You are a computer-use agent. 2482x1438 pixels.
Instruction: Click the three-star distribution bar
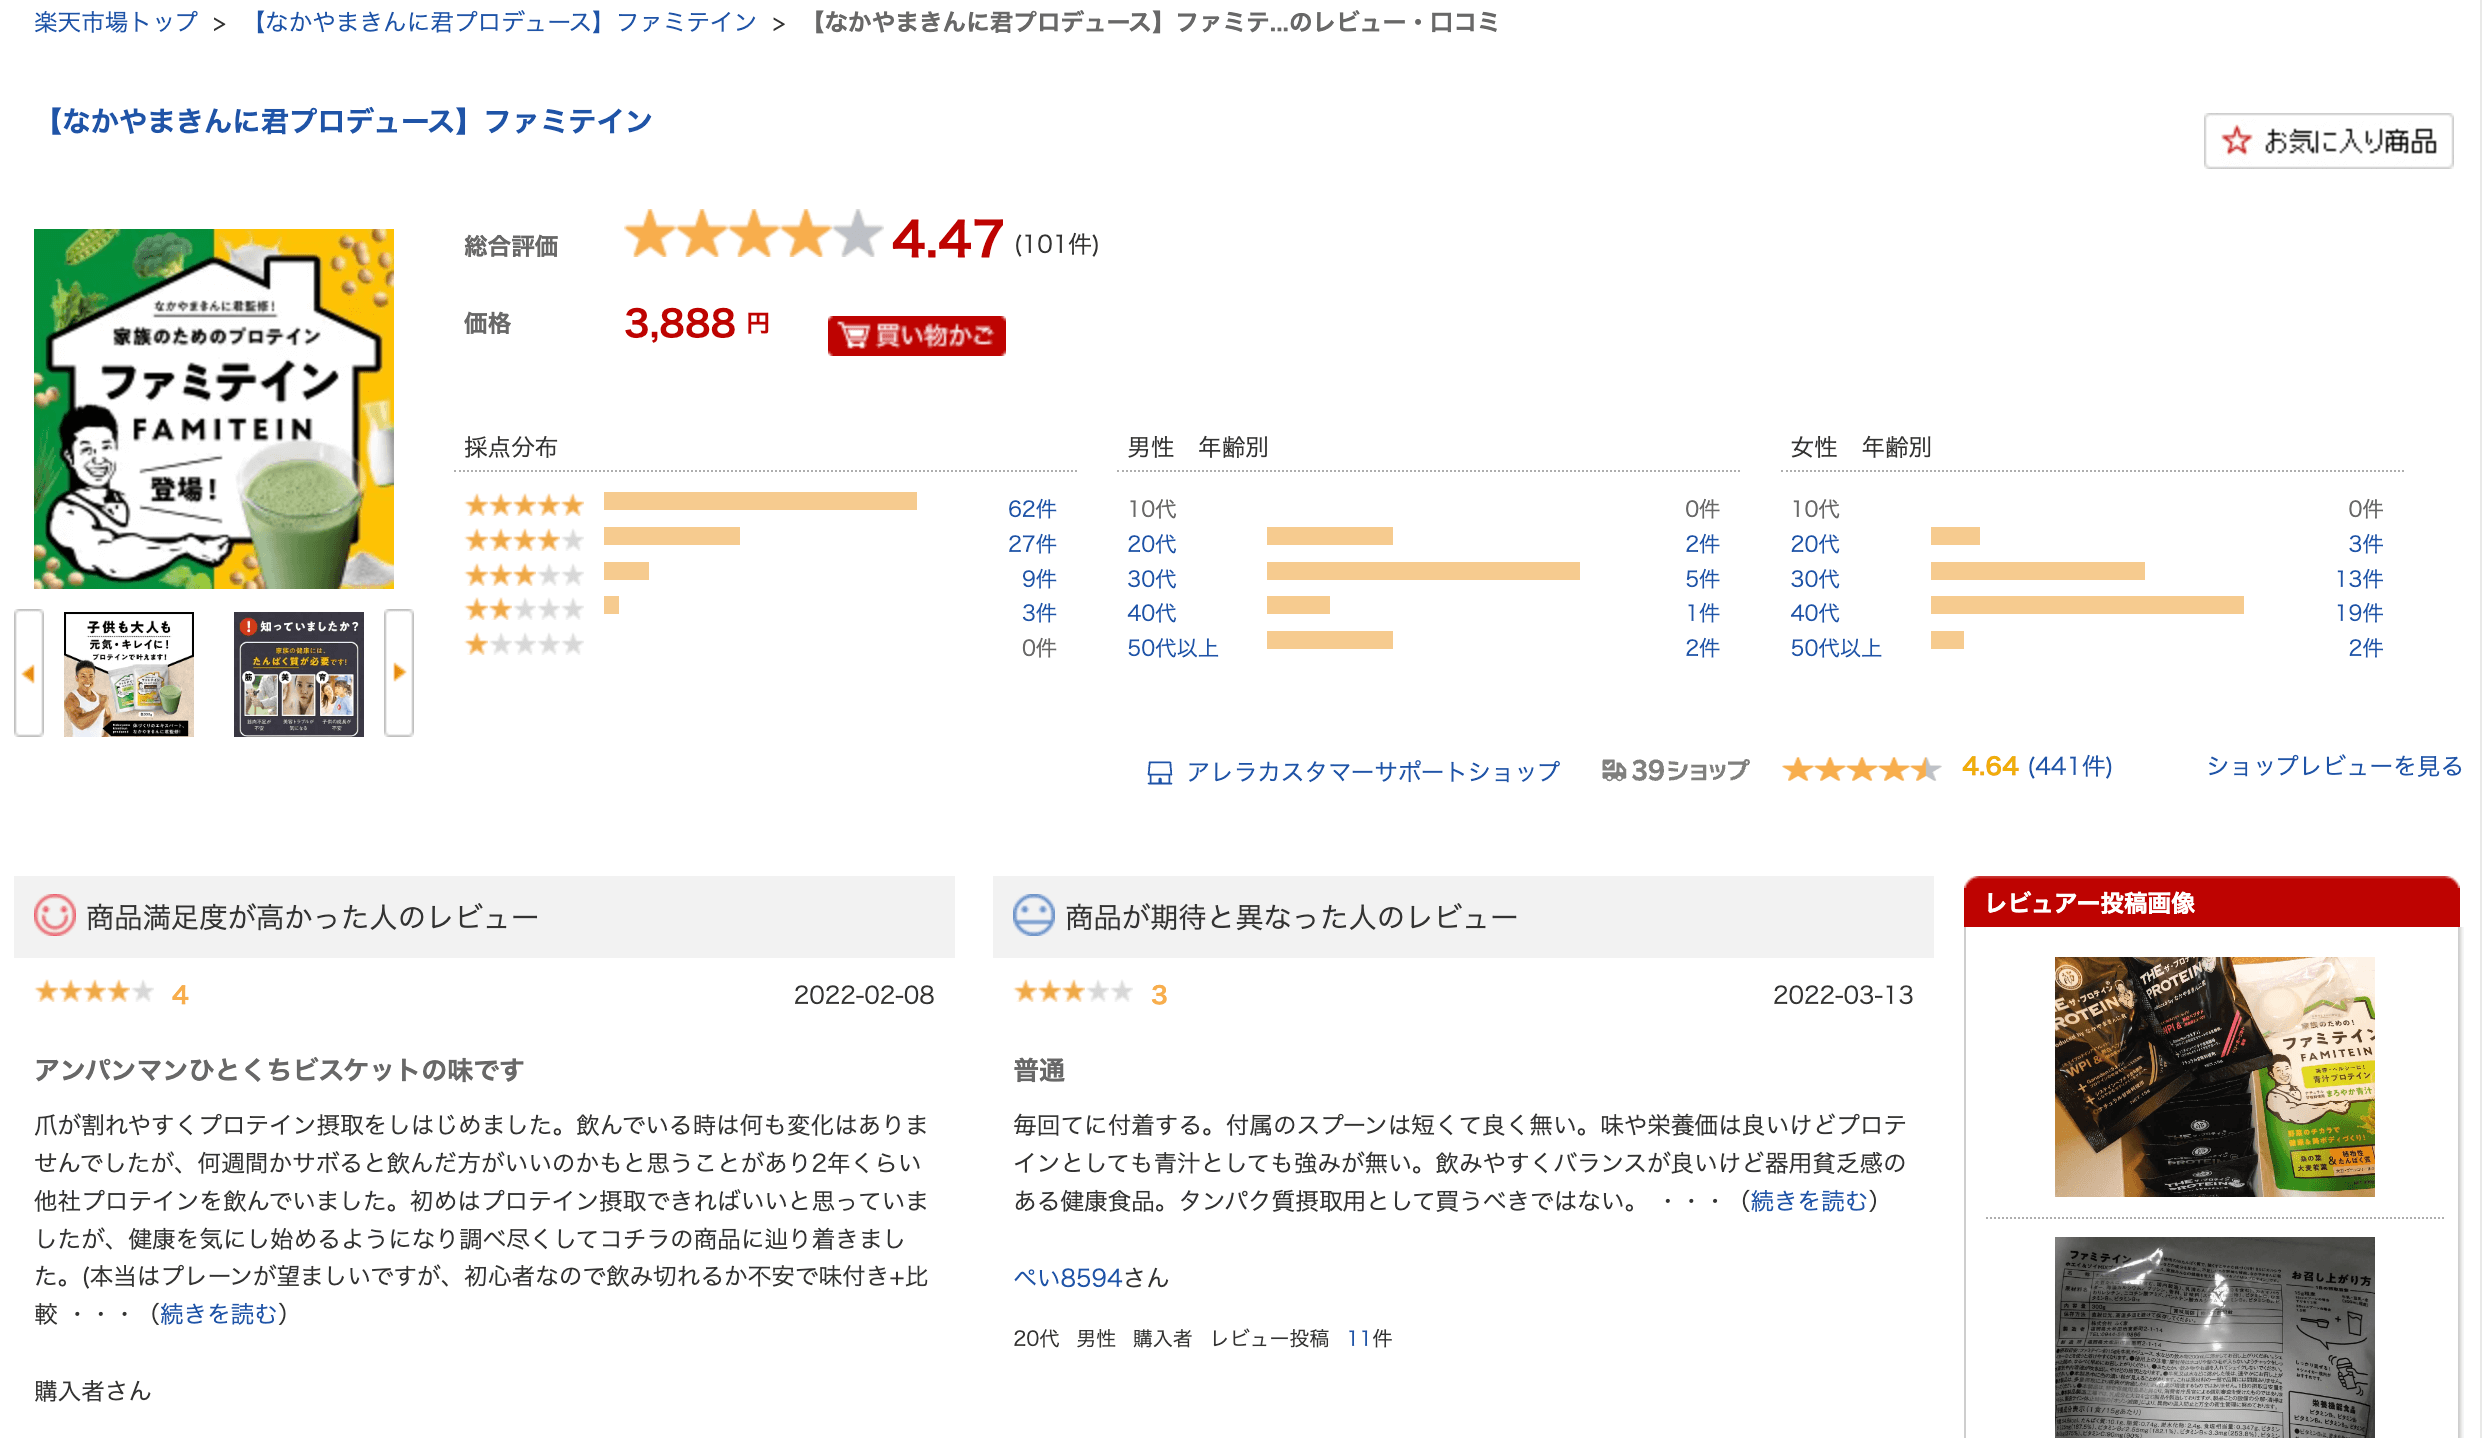[626, 571]
